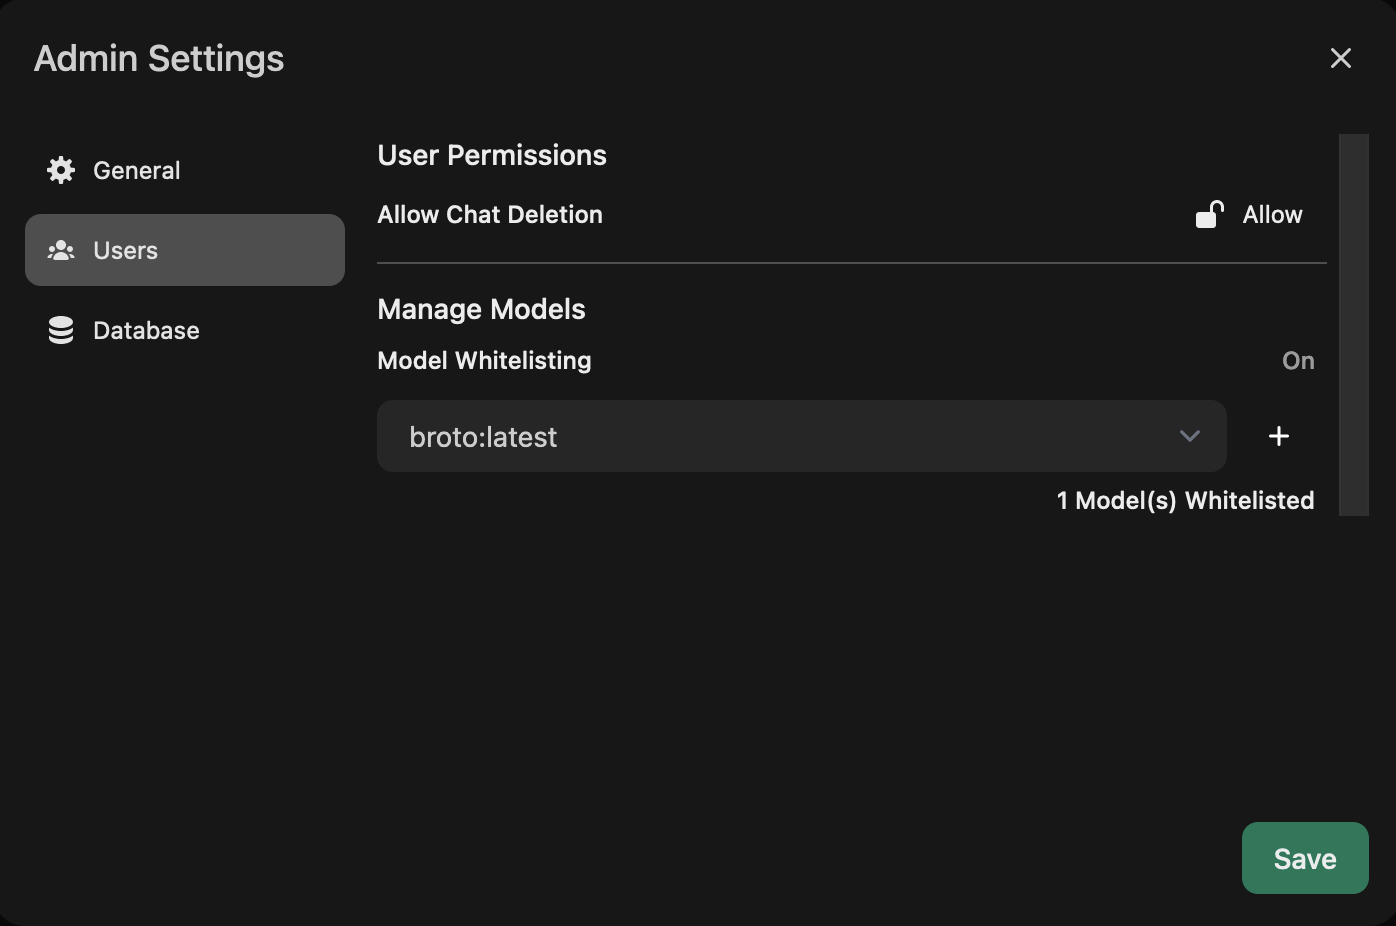The image size is (1396, 926).
Task: Click the plus icon to whitelist another model
Action: 1279,436
